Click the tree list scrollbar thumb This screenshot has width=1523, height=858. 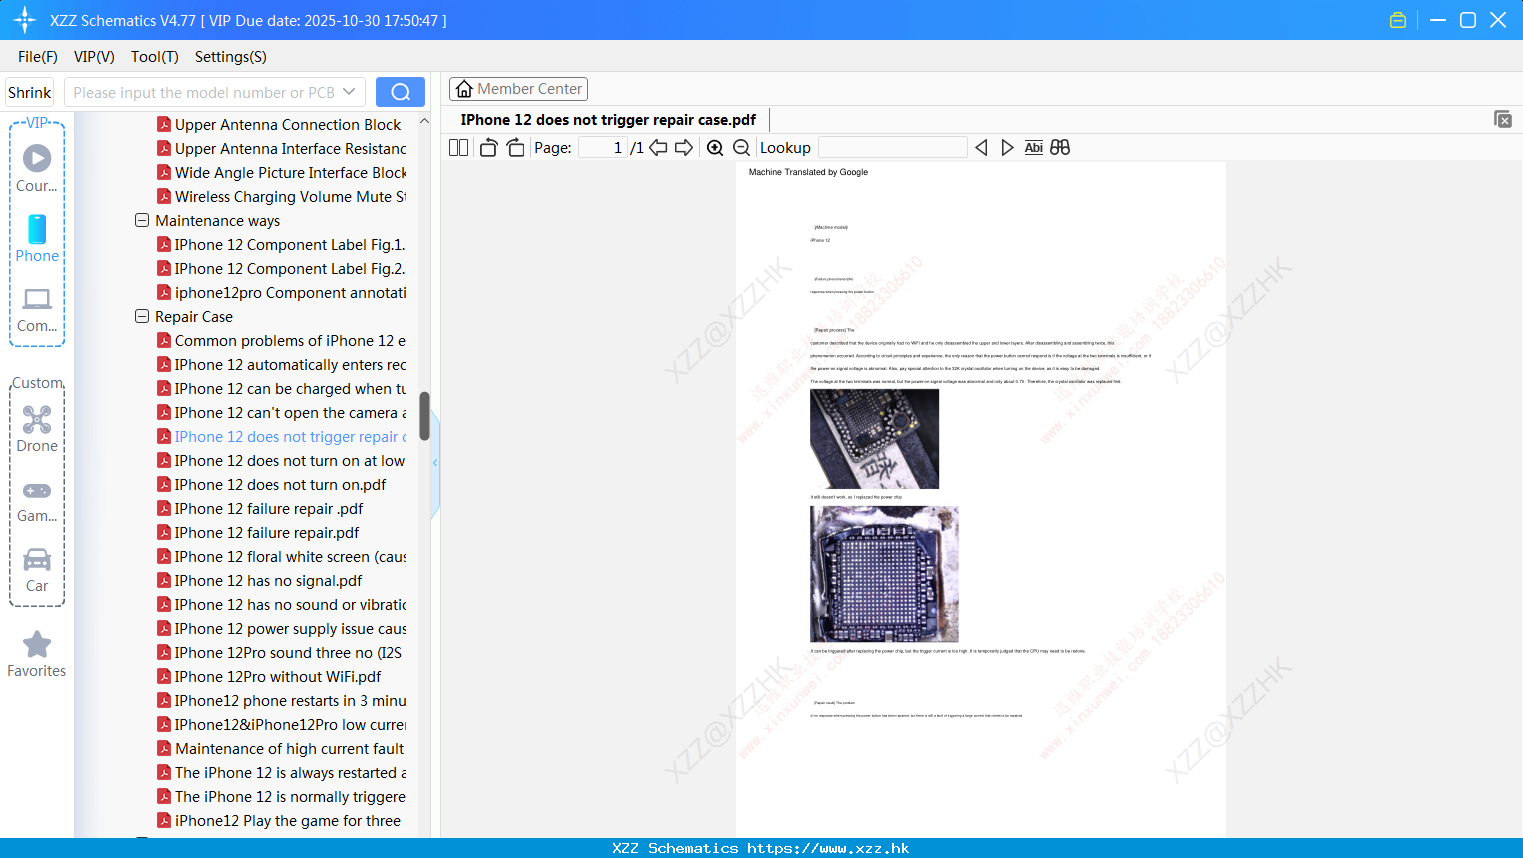[x=424, y=416]
